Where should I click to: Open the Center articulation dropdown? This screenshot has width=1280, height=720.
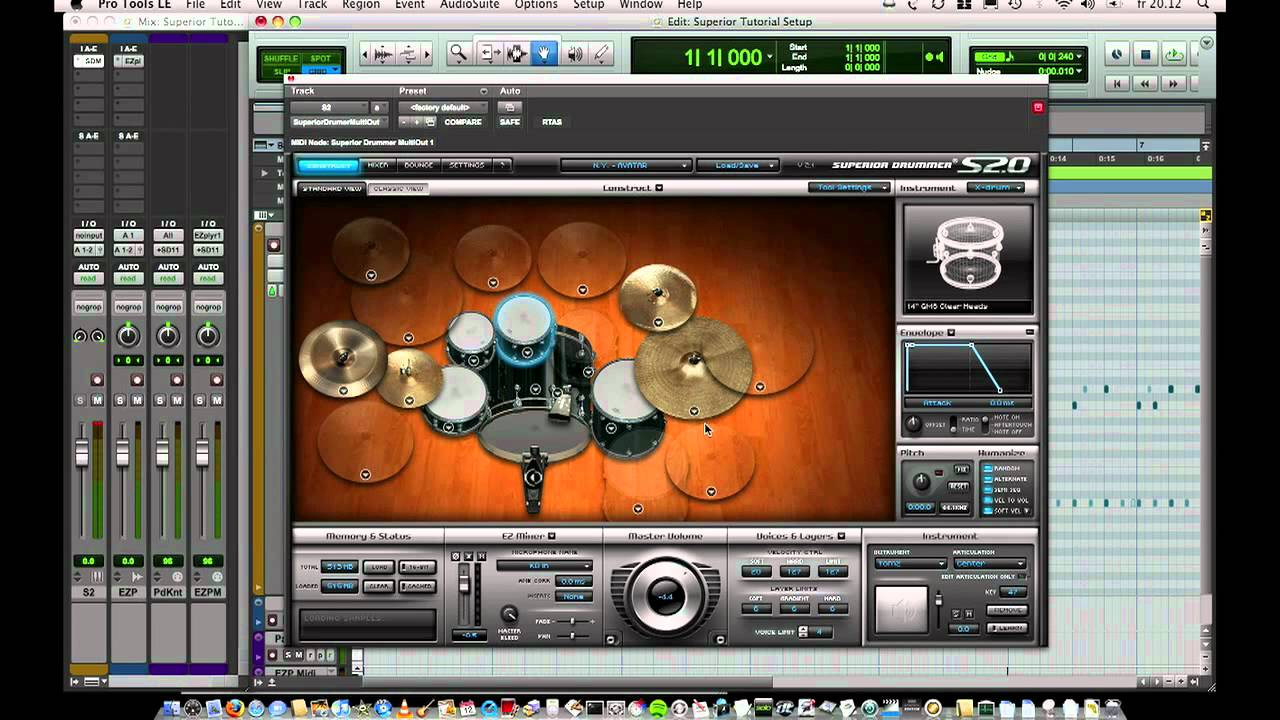pos(990,563)
